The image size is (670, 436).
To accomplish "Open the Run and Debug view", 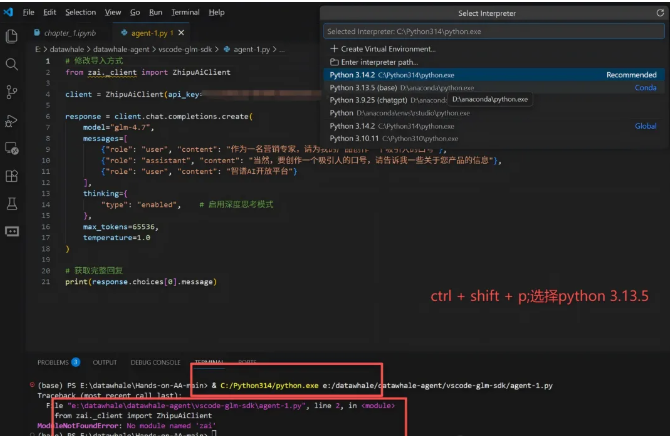I will (12, 120).
